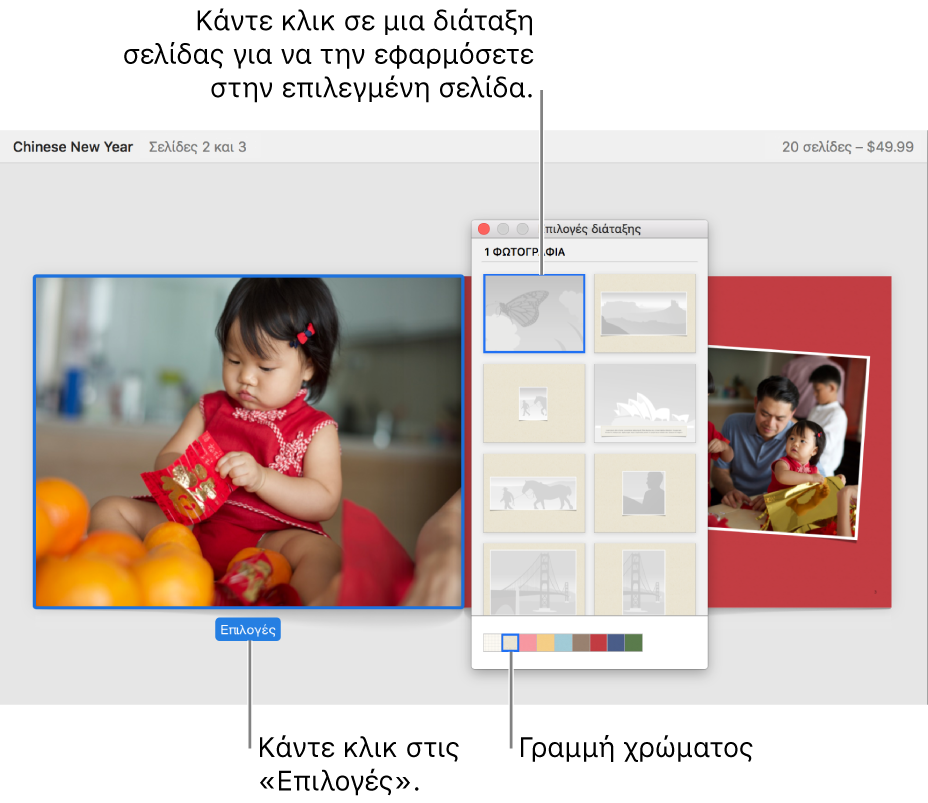Select the dark blue background swatch
The image size is (928, 803).
(616, 643)
